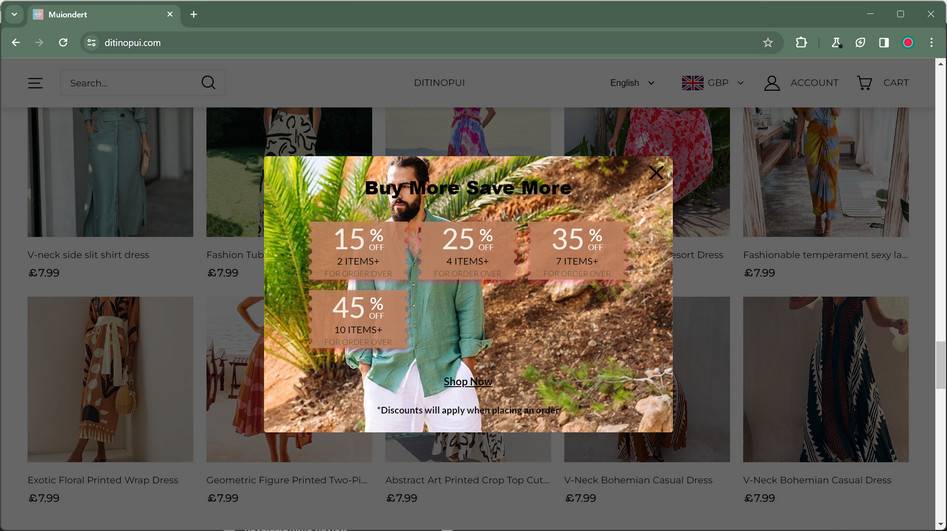947x531 pixels.
Task: Click the ACCOUNT link
Action: [x=814, y=83]
